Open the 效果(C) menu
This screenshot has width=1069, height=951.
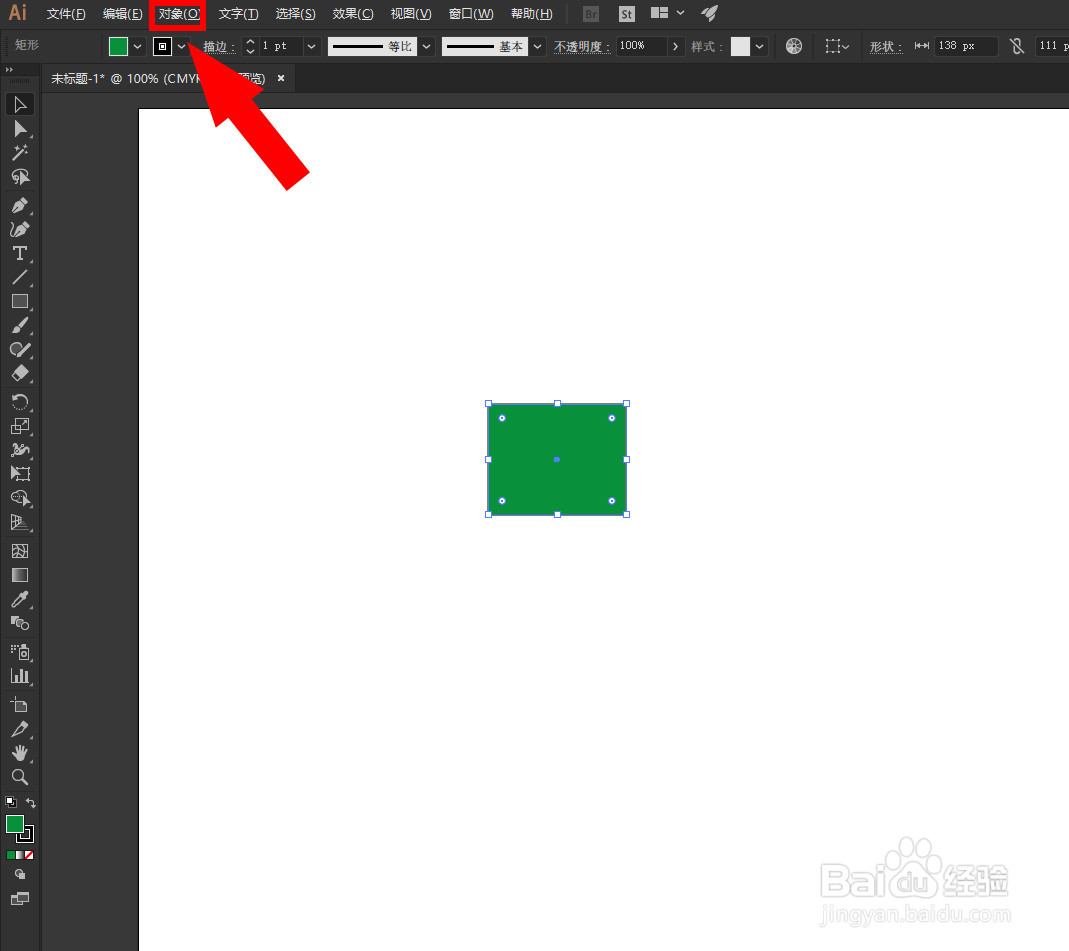pyautogui.click(x=352, y=14)
